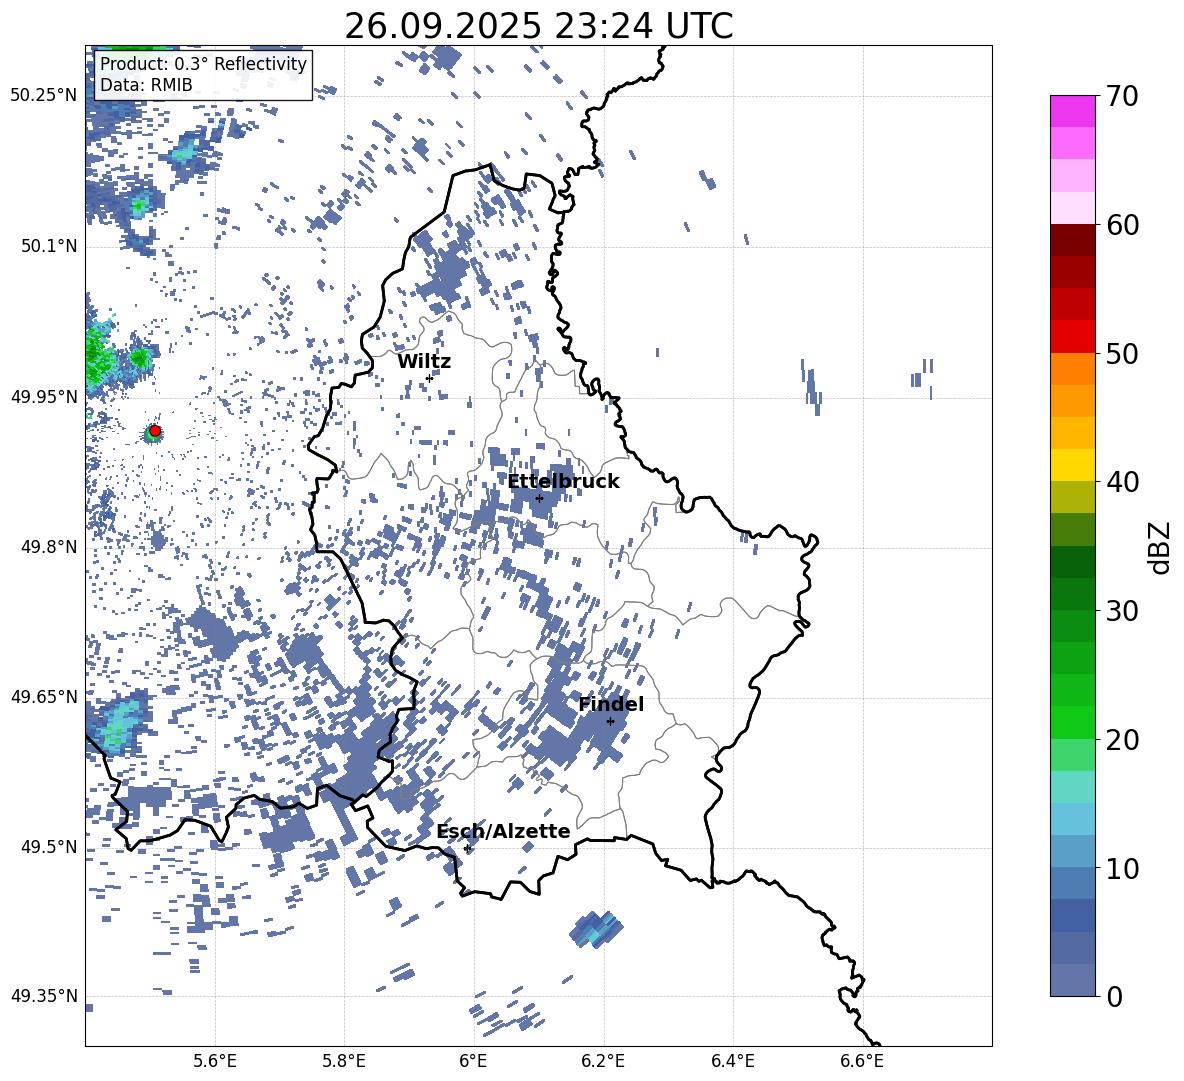Click the orange colorbar segment below 50
The image size is (1184, 1081).
pyautogui.click(x=1072, y=369)
